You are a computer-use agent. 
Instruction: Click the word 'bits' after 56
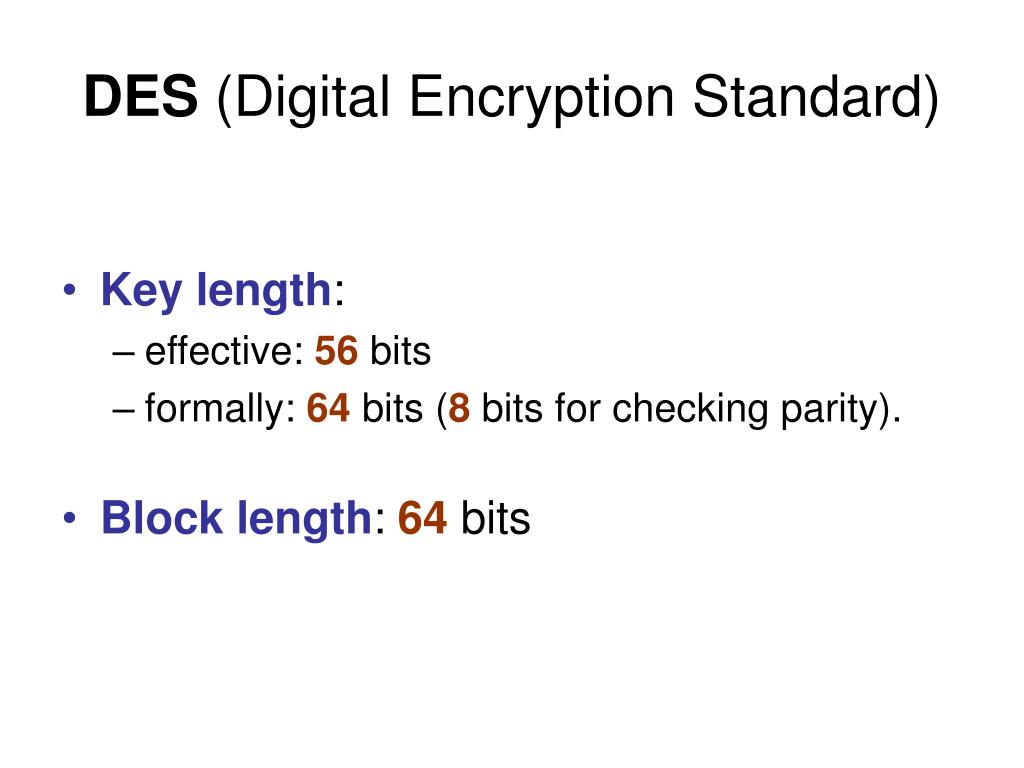coord(400,351)
